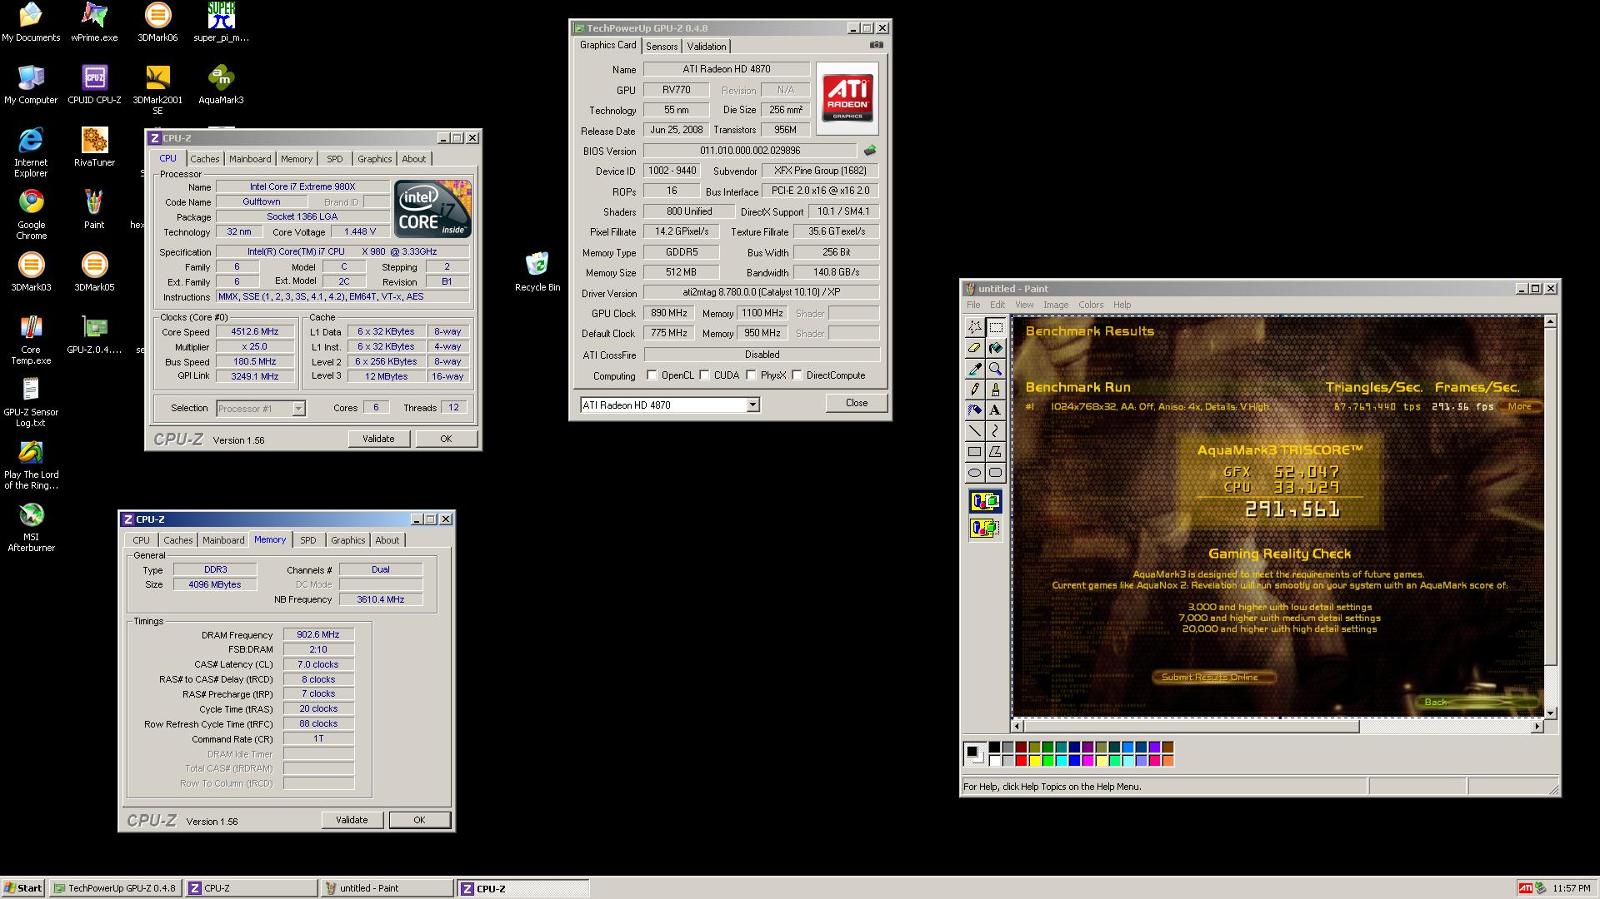The height and width of the screenshot is (899, 1600).
Task: Tick the DirectCompute checkbox in GPU-Z
Action: [796, 376]
